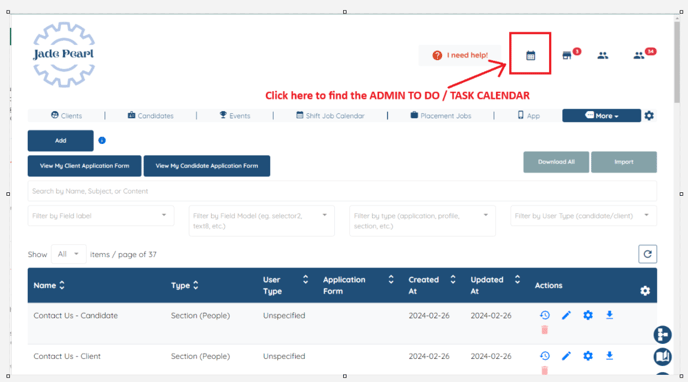Image resolution: width=688 pixels, height=382 pixels.
Task: Click View My Client Application Form
Action: tap(85, 166)
